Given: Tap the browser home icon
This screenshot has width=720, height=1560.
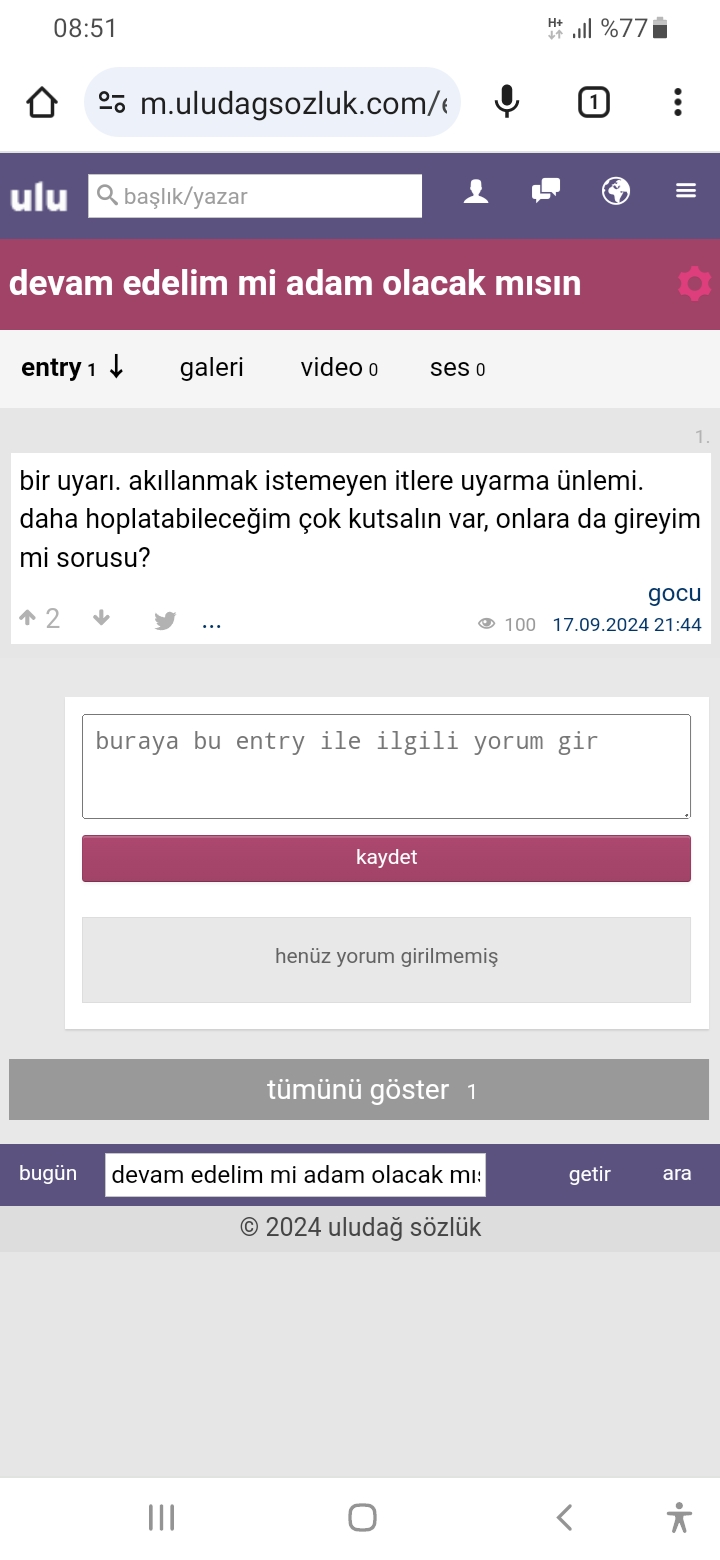Looking at the screenshot, I should coord(42,102).
